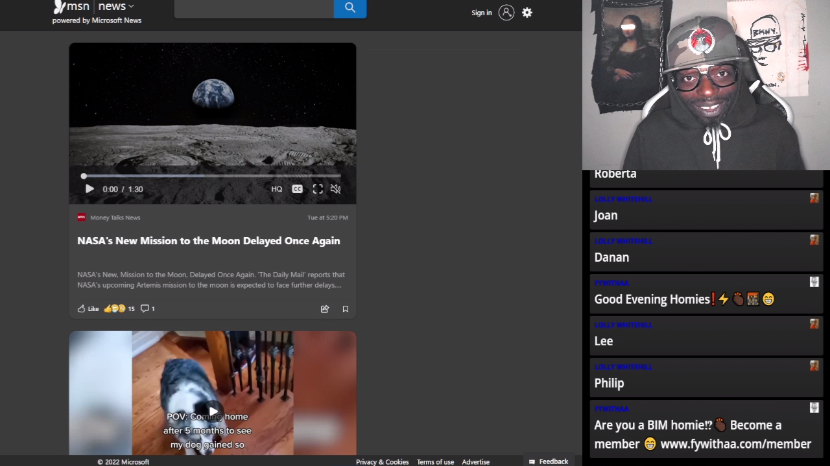This screenshot has width=830, height=466.
Task: Toggle closed captions on the video
Action: pyautogui.click(x=297, y=189)
